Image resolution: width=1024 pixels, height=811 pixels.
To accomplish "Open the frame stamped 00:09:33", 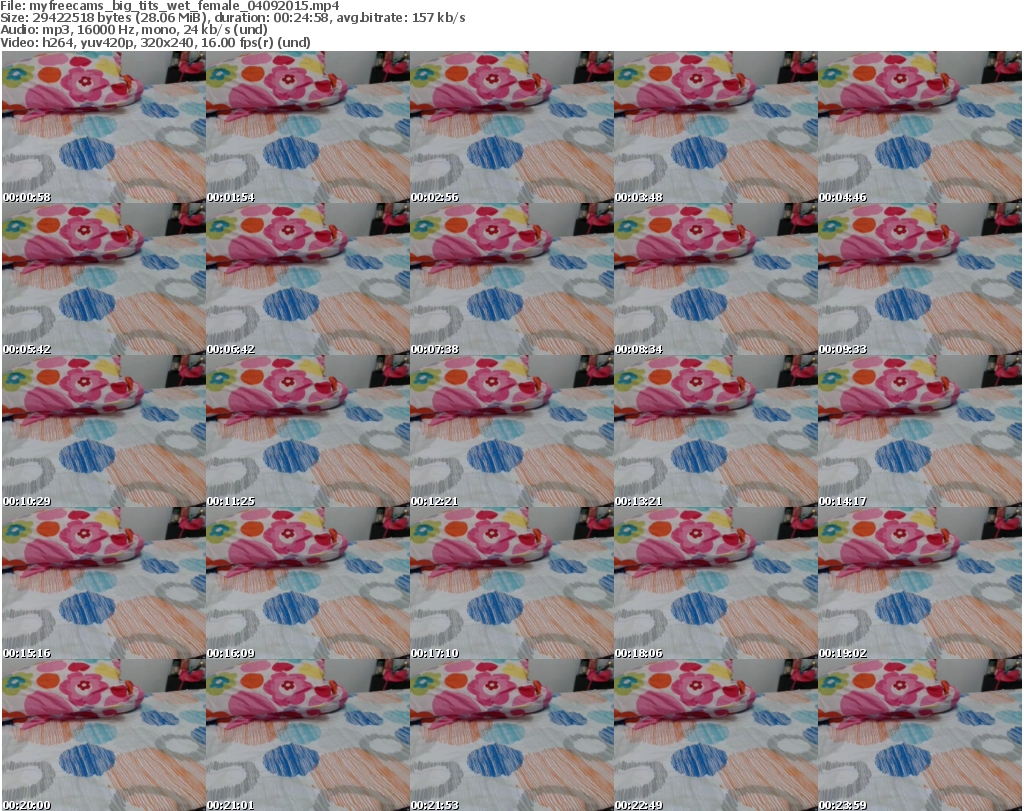I will [920, 279].
